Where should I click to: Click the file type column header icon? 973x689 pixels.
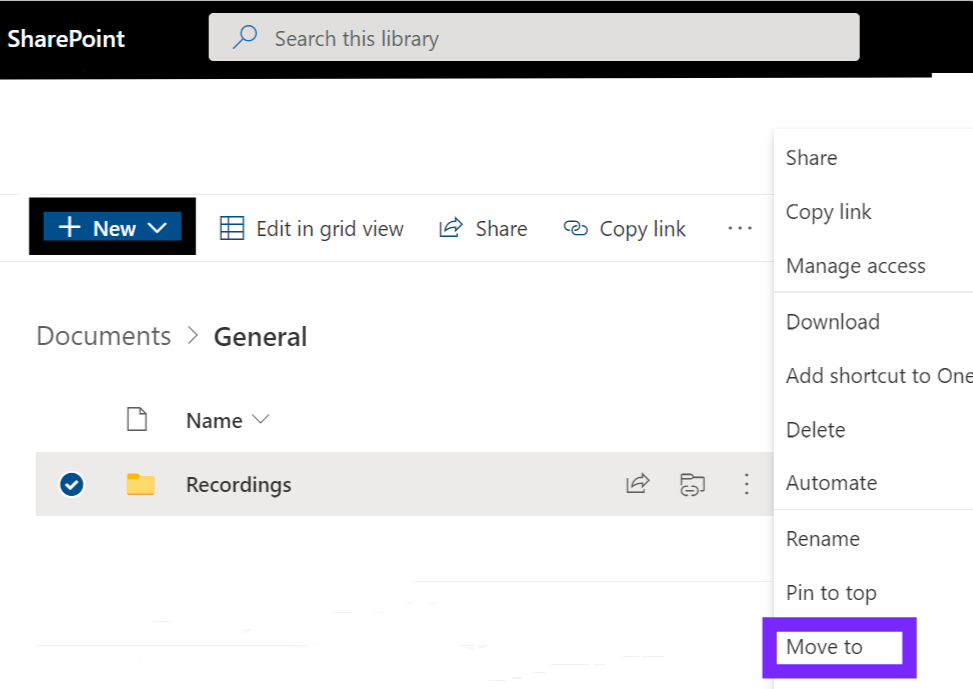137,420
